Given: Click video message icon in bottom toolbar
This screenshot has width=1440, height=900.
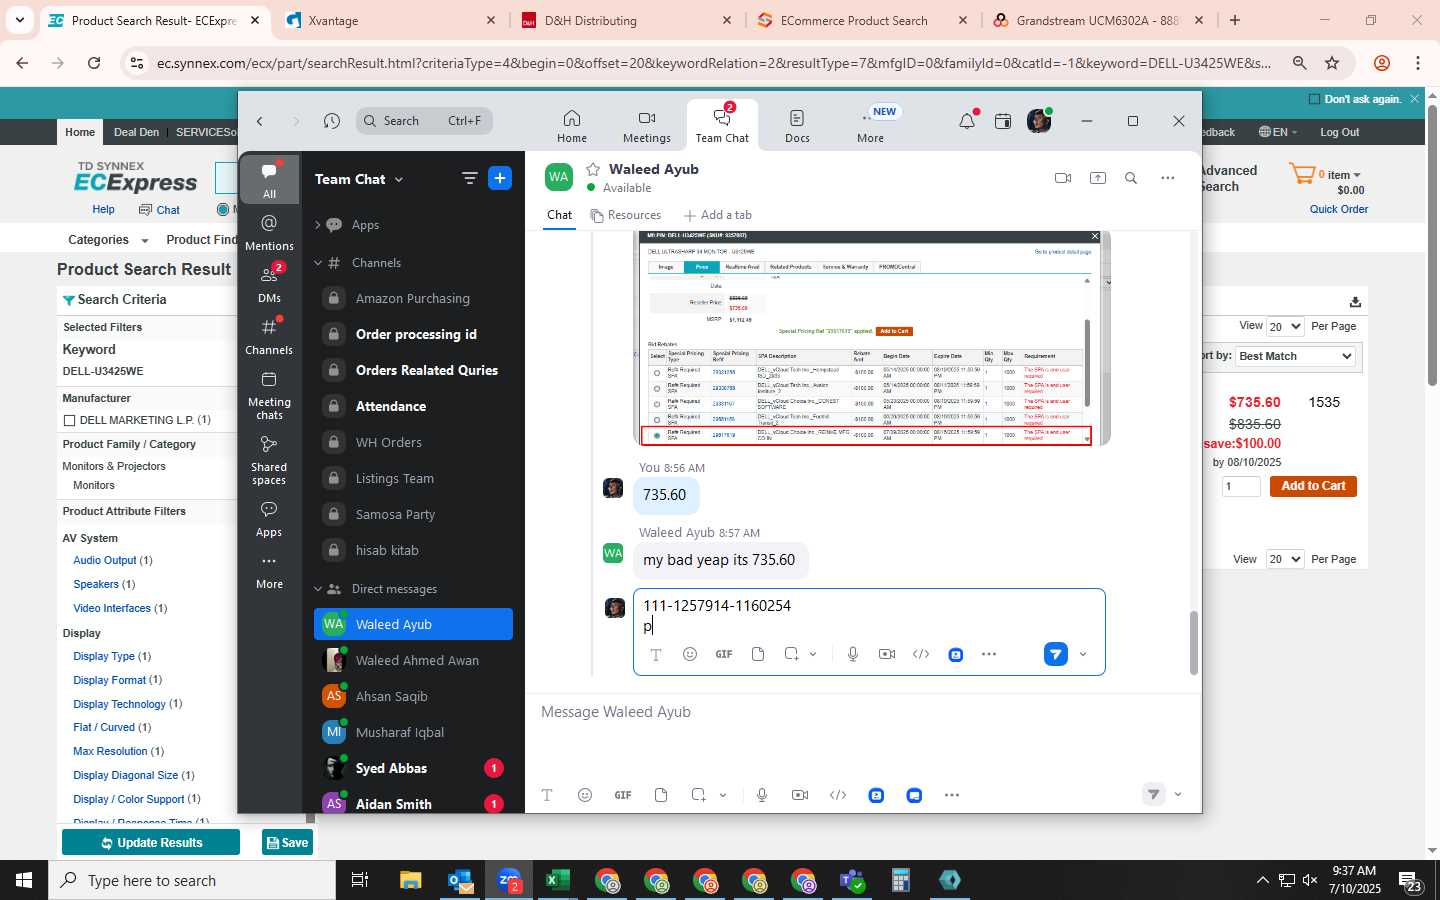Looking at the screenshot, I should (800, 795).
